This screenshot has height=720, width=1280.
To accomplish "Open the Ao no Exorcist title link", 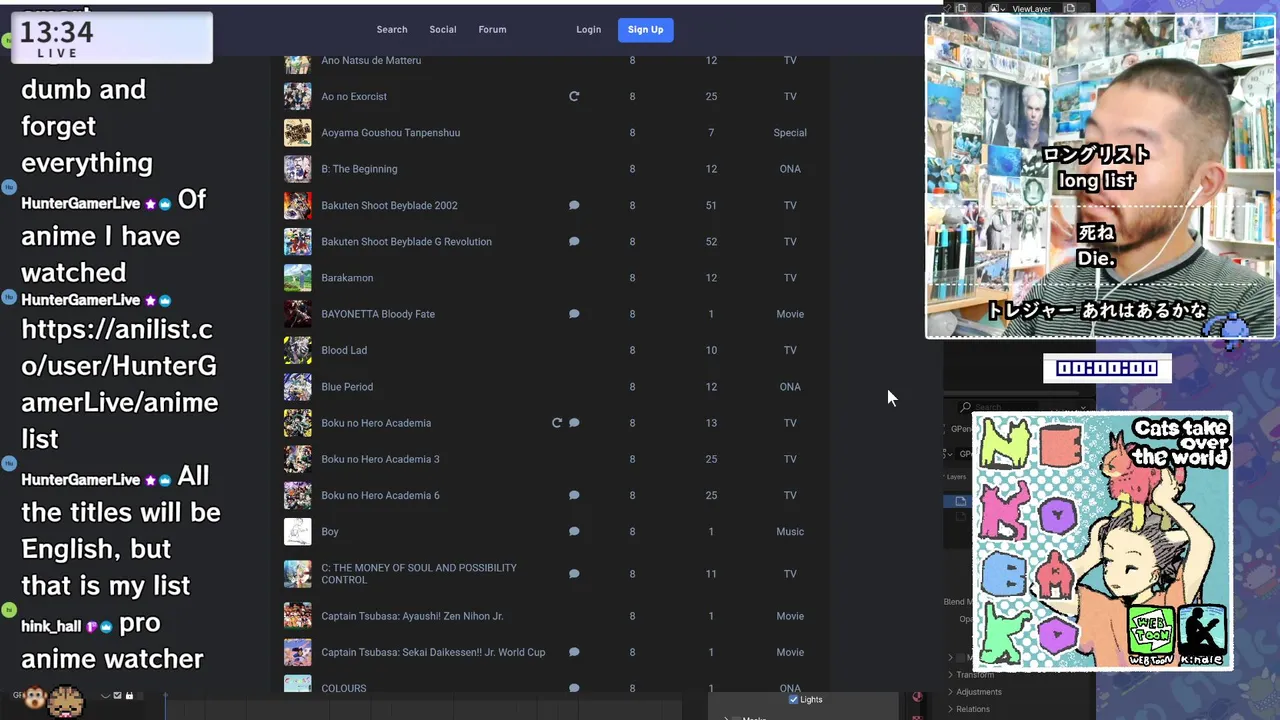I will click(354, 97).
